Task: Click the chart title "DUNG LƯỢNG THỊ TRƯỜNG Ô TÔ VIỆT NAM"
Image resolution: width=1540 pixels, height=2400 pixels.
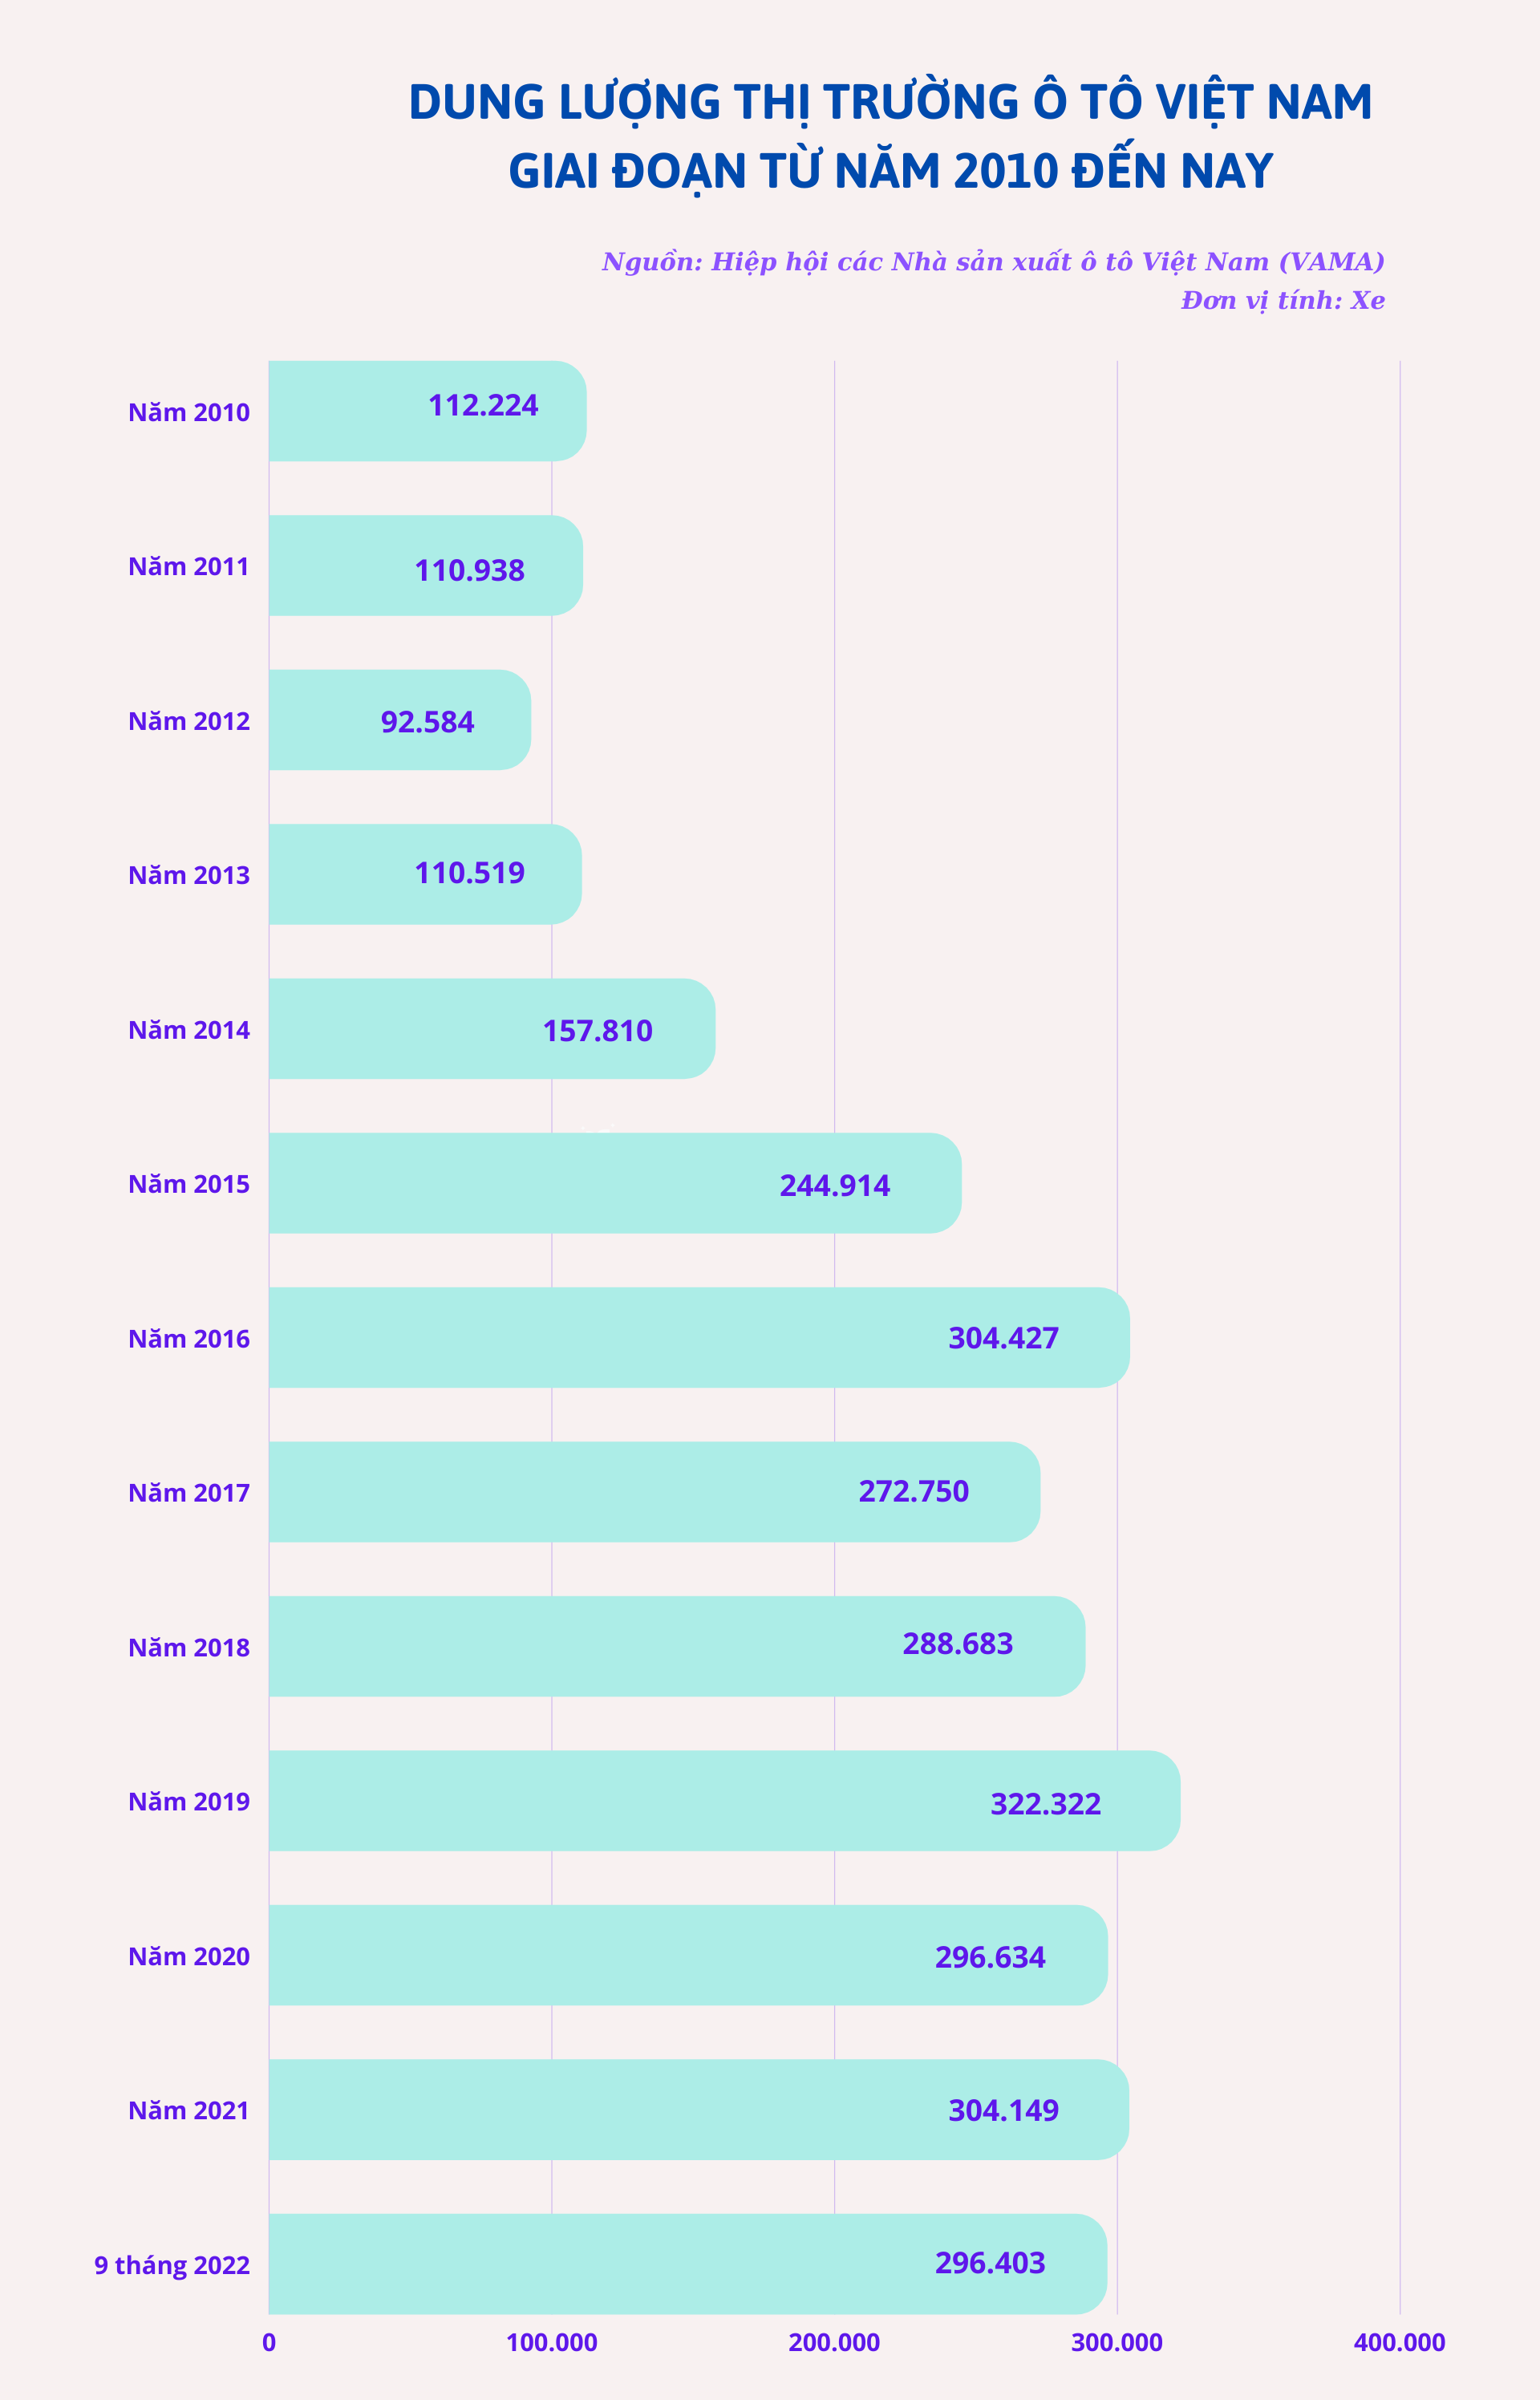Action: point(890,102)
